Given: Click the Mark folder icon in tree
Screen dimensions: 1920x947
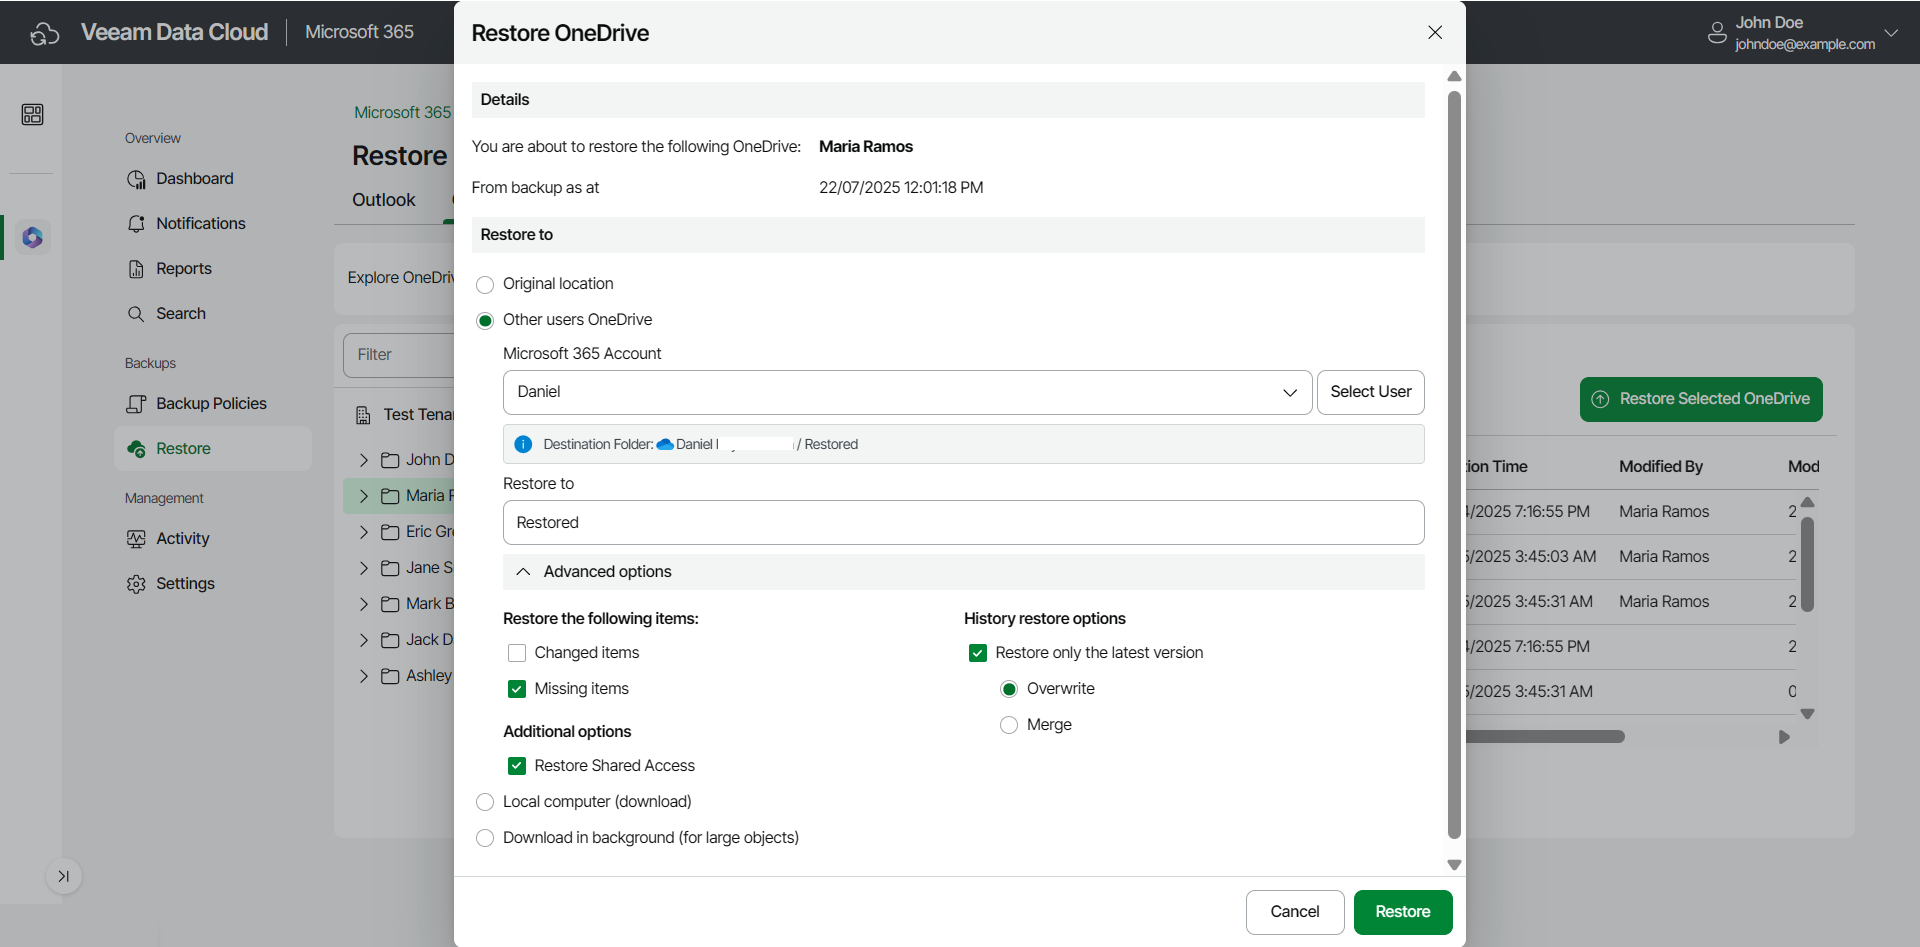Looking at the screenshot, I should click(x=390, y=604).
